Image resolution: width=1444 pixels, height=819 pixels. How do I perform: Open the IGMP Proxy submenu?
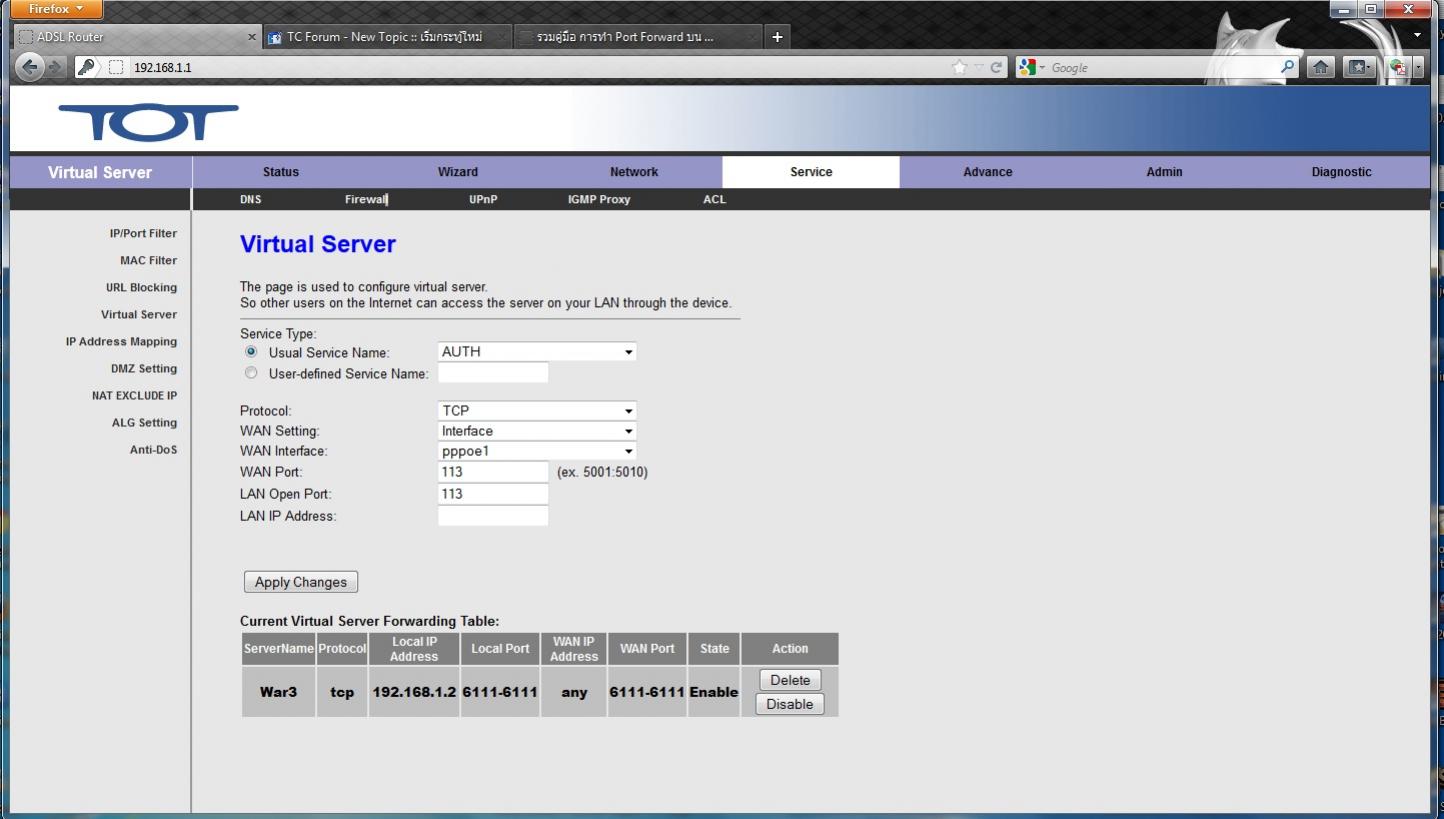[599, 199]
